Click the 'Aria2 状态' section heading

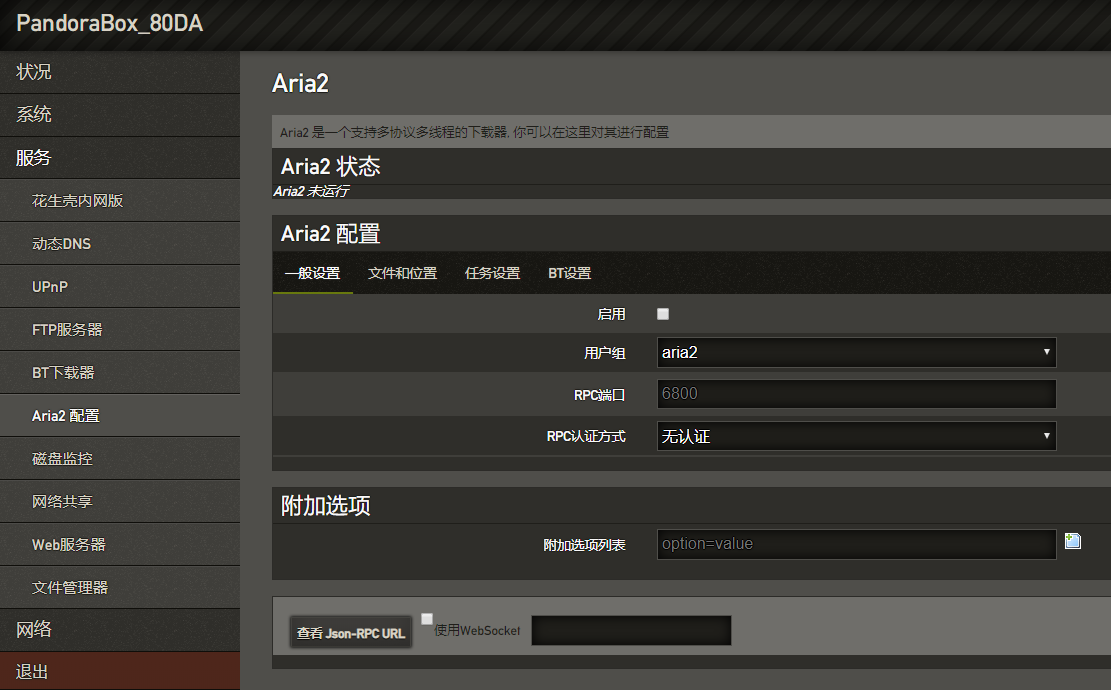(331, 166)
